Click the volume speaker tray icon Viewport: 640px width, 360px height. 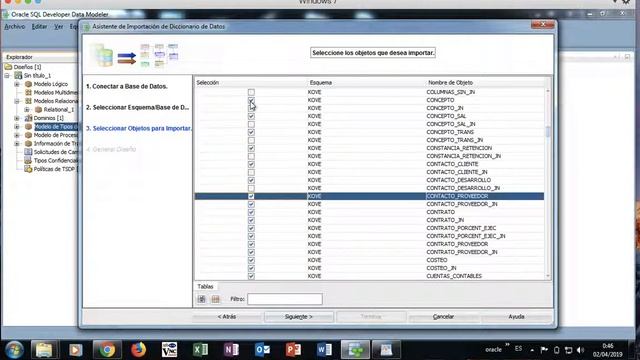coord(580,350)
